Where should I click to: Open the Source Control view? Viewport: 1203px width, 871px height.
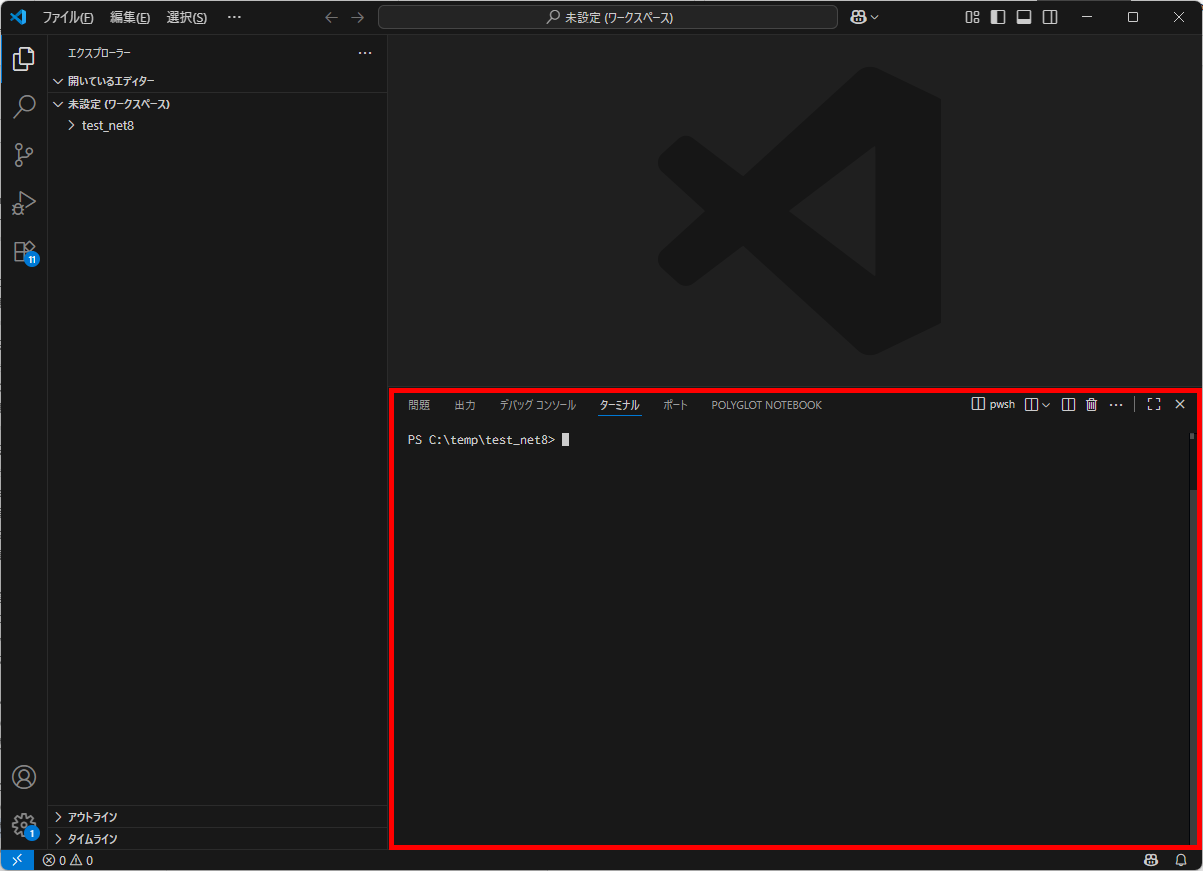coord(23,155)
